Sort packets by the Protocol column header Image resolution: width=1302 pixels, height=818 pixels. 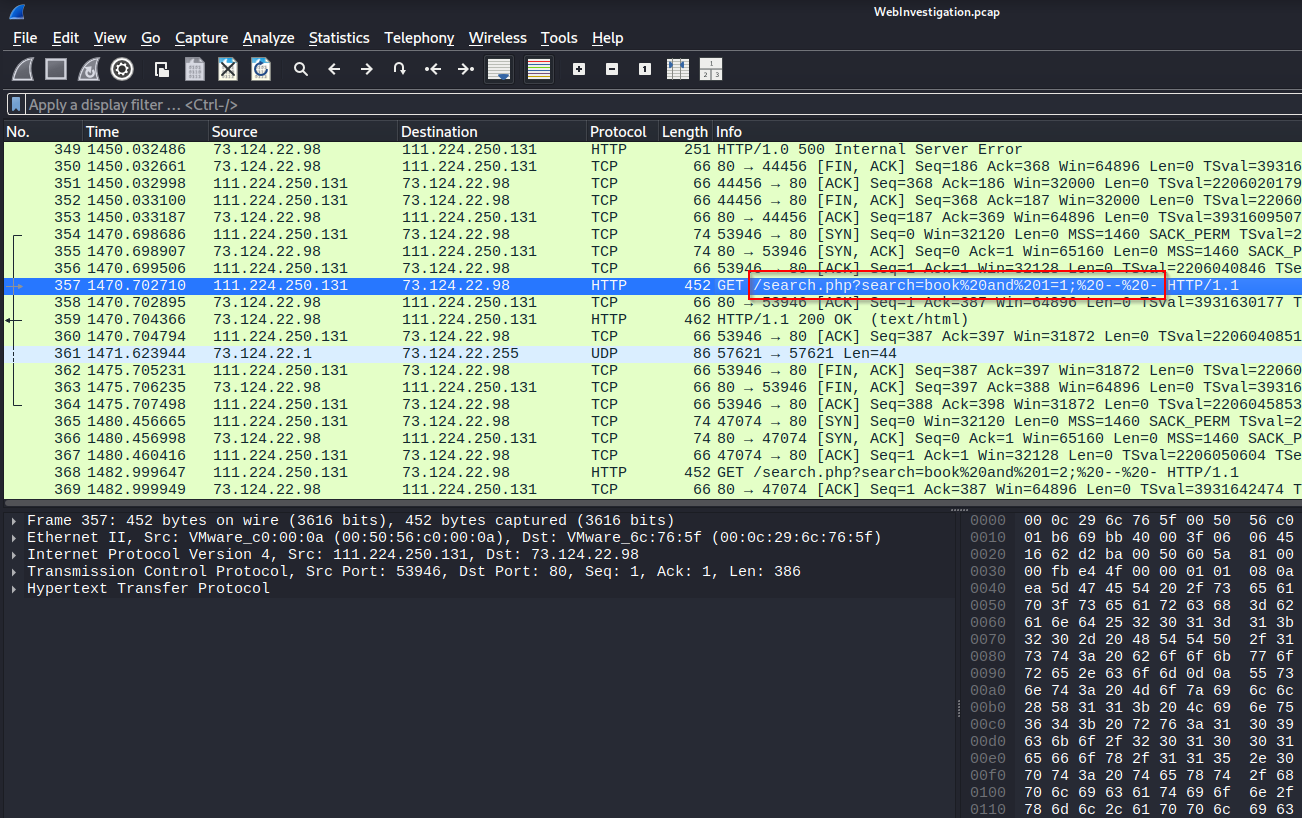(617, 132)
